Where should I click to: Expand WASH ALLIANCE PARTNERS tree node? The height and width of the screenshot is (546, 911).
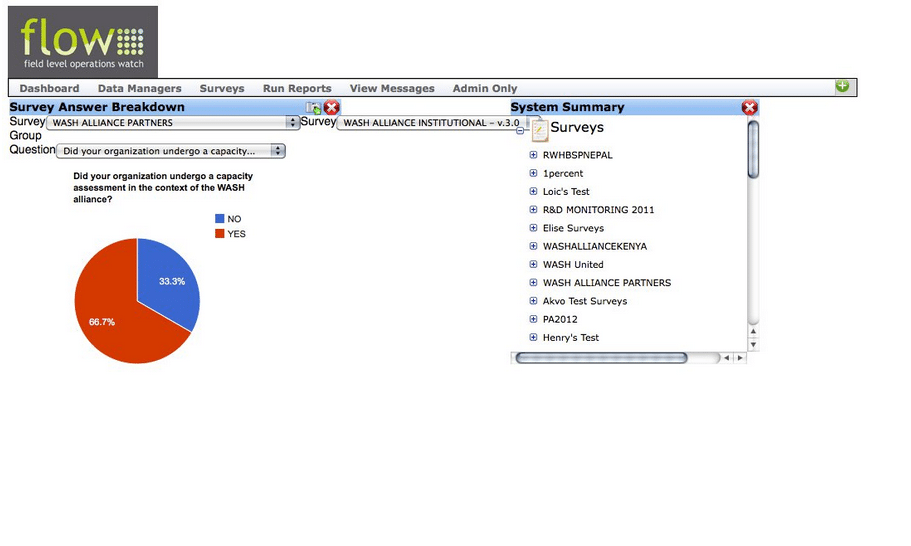533,283
